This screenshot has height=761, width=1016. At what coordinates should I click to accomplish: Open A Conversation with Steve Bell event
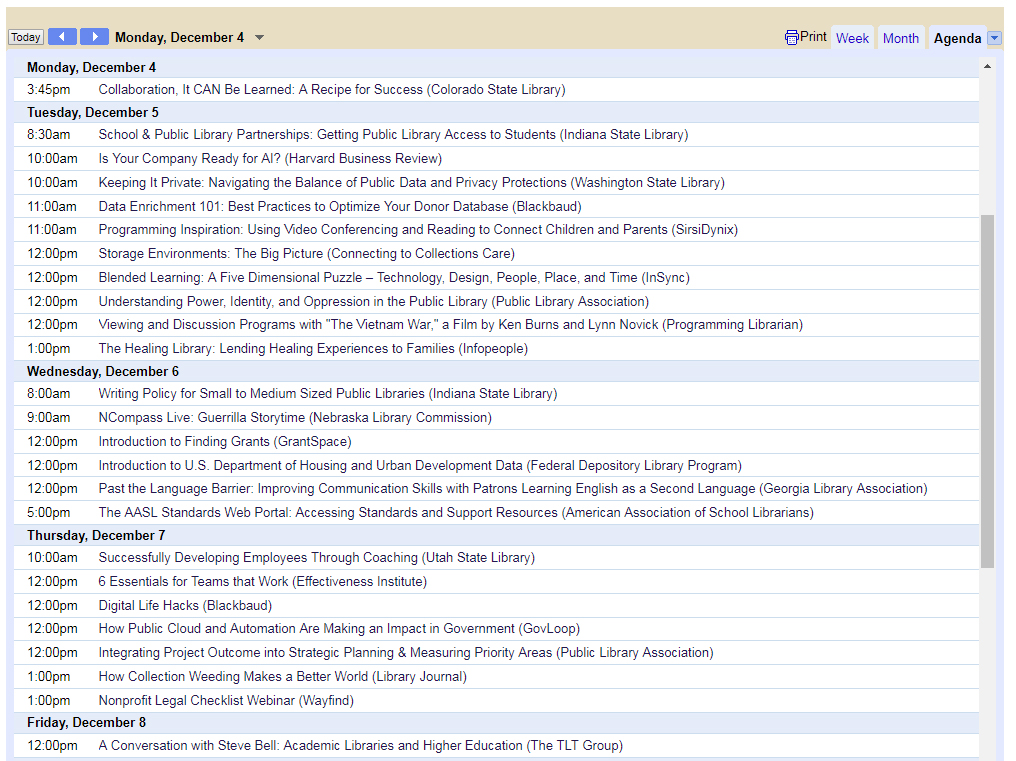361,745
